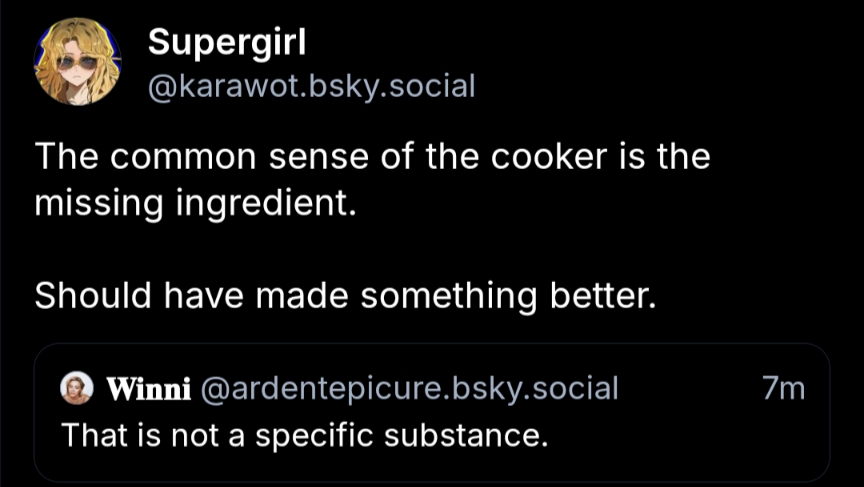Click the Supergirl display name
This screenshot has height=487, width=864.
coord(226,42)
